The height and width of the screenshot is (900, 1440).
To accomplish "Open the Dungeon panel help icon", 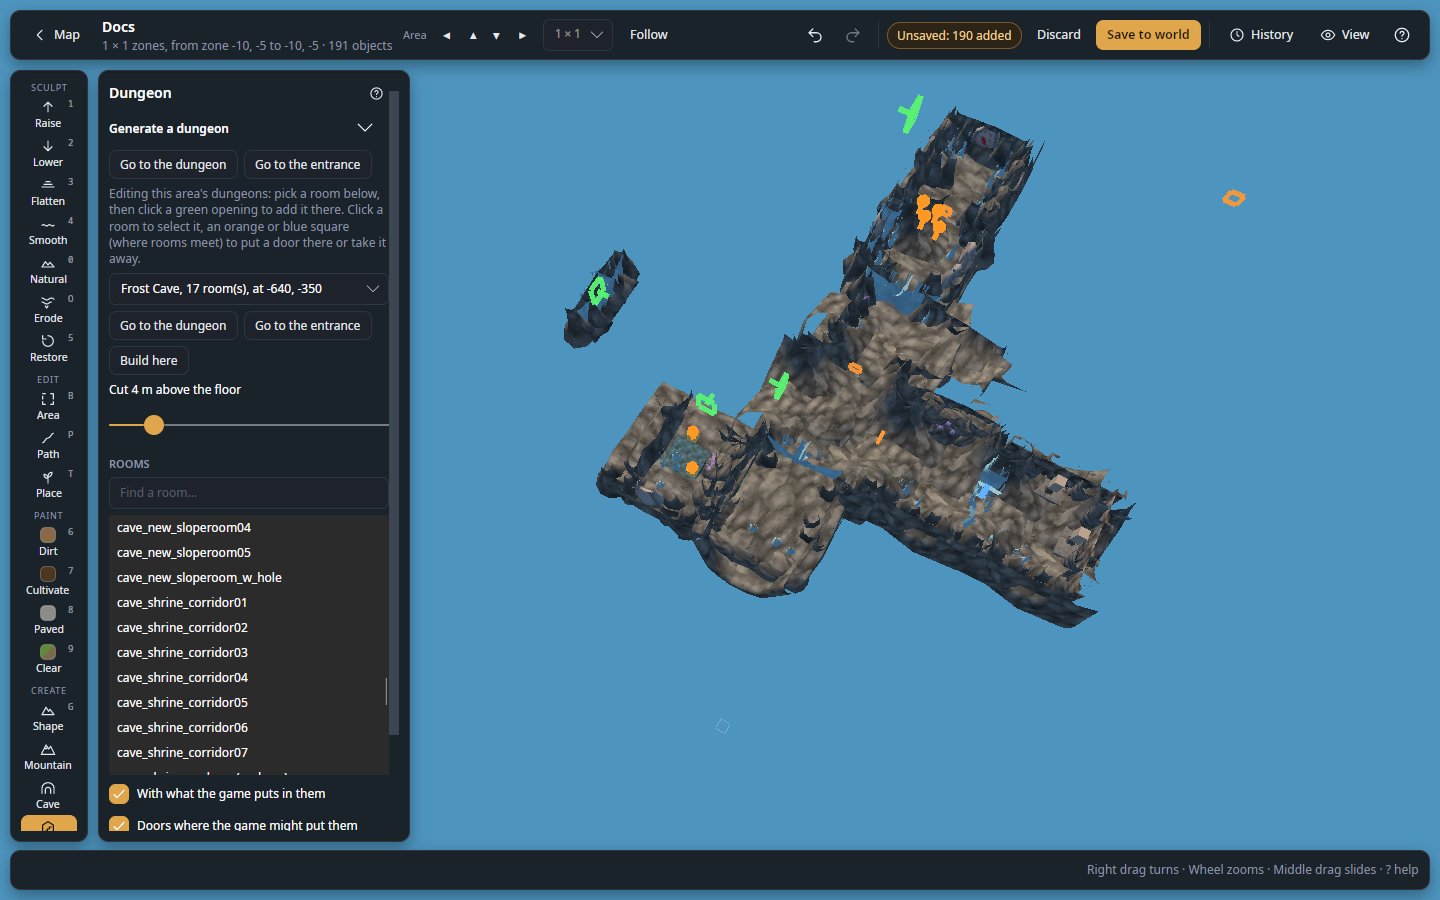I will (376, 93).
